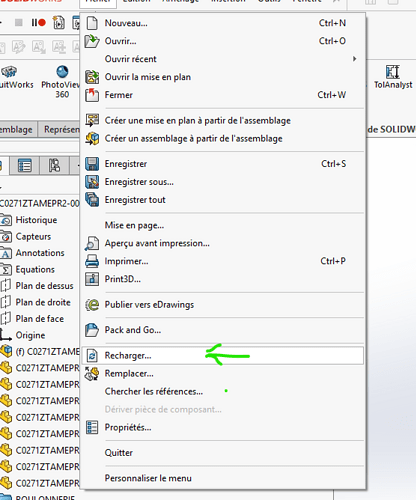
Task: Click the Recharger reload icon
Action: [x=92, y=356]
